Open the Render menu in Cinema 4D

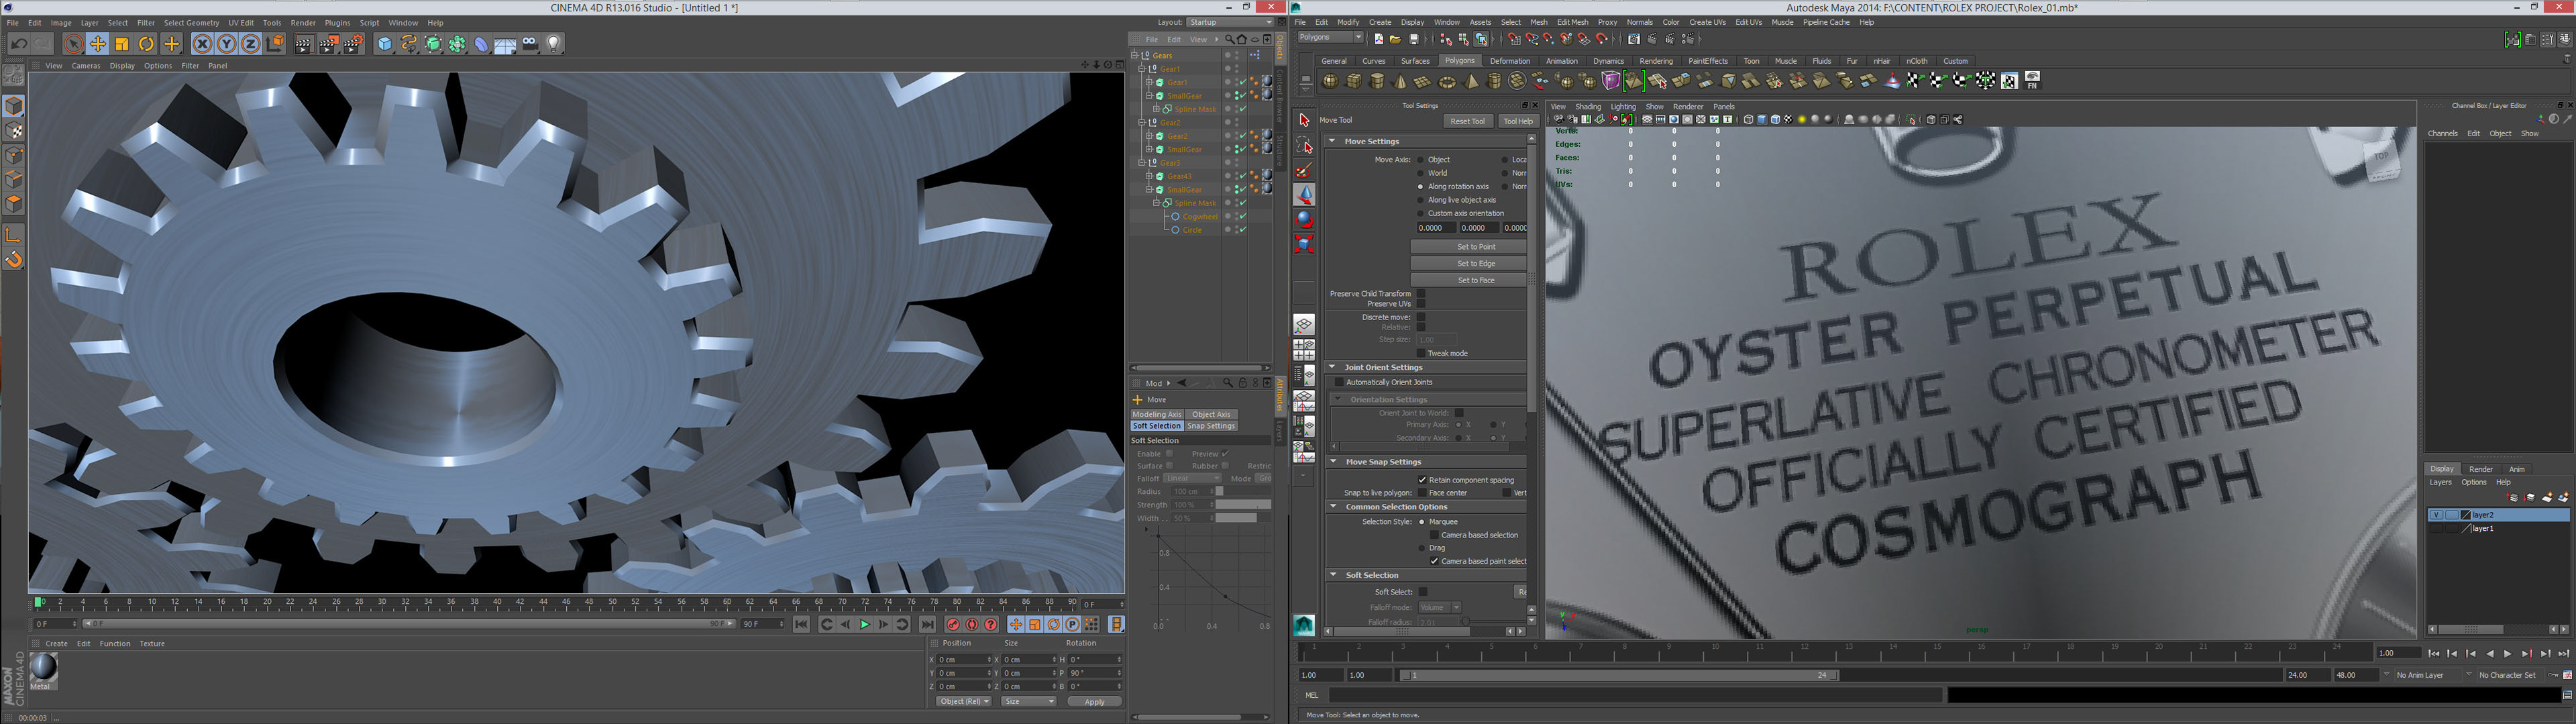[302, 22]
